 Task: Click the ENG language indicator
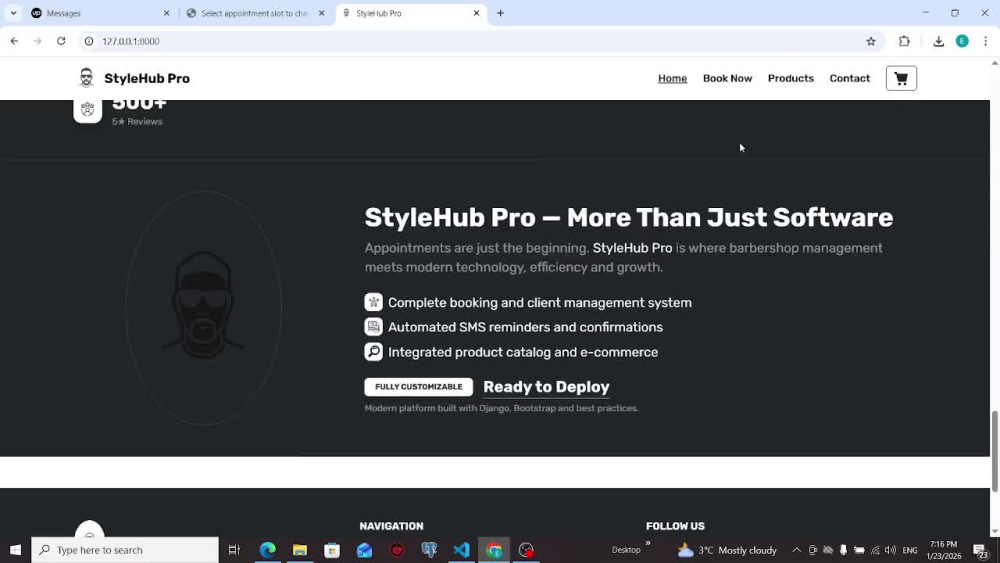click(910, 550)
